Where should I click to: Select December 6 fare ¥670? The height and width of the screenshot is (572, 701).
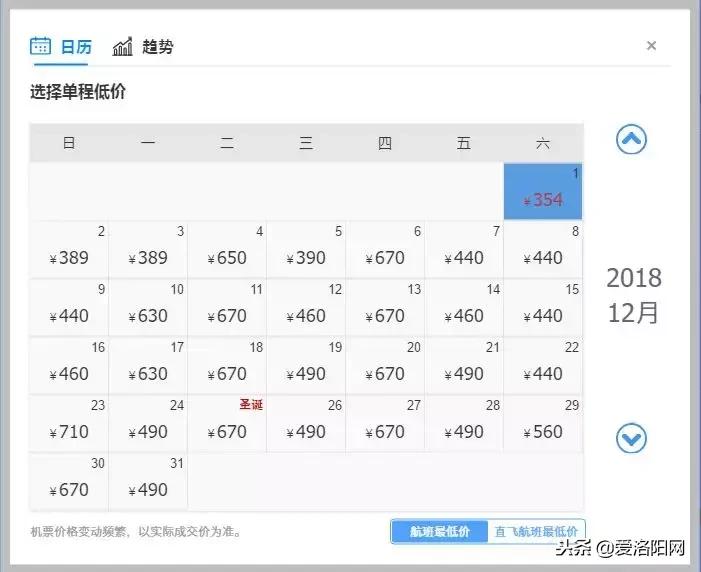[385, 250]
